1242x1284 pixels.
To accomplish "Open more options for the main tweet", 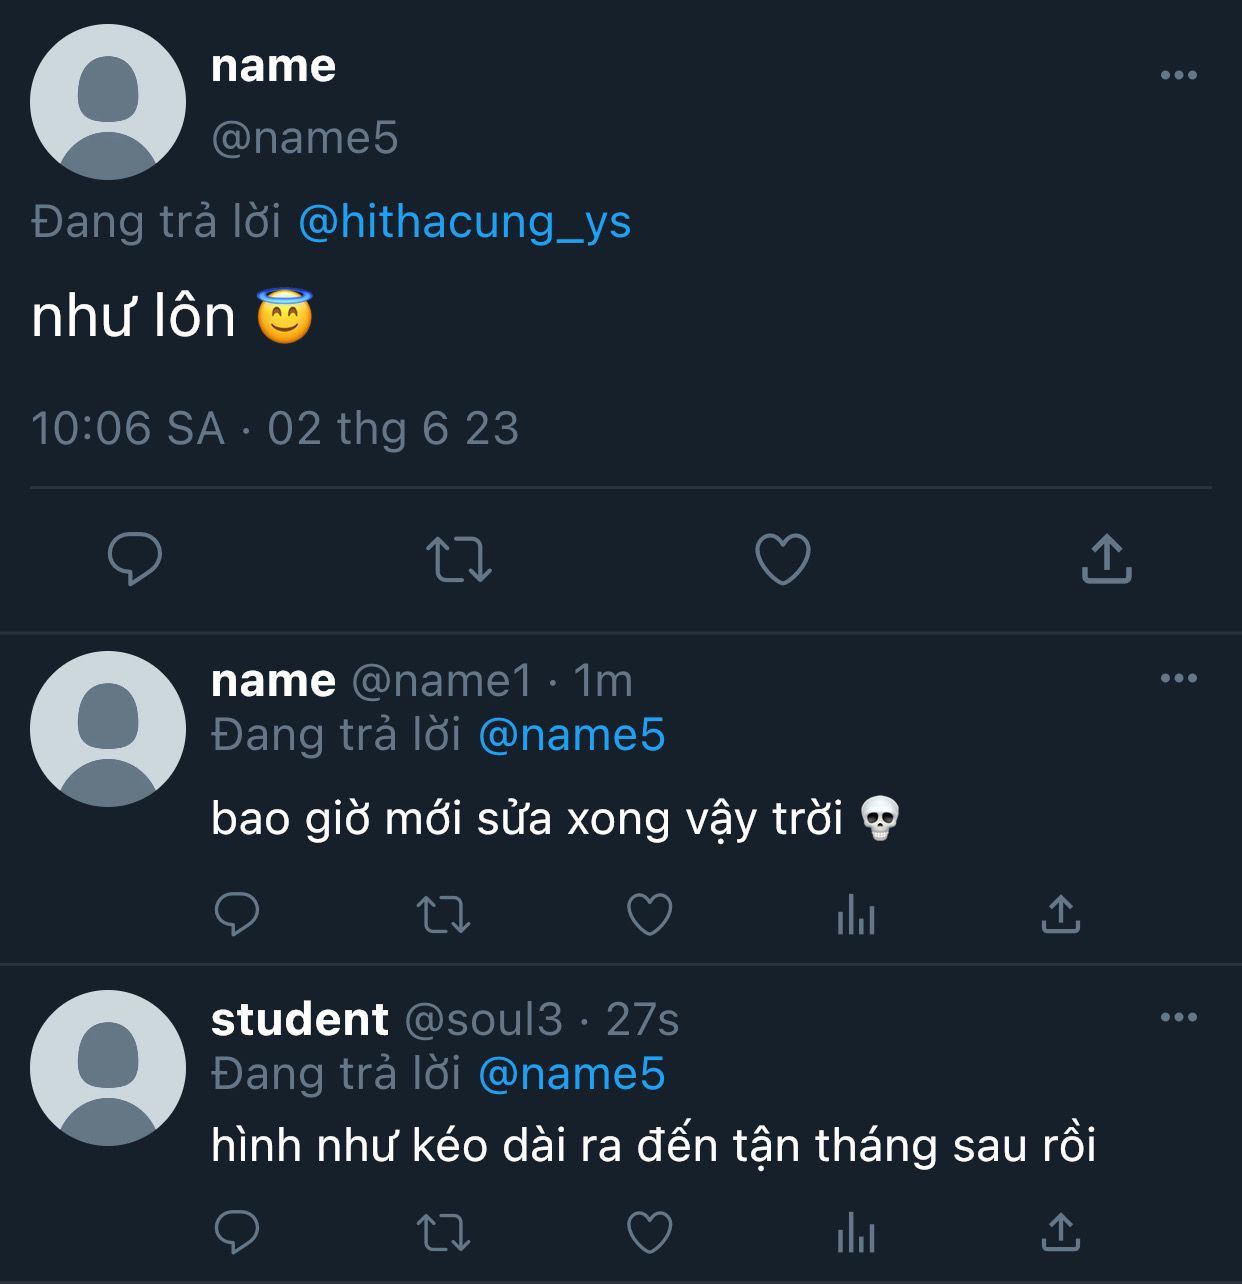I will [1178, 75].
